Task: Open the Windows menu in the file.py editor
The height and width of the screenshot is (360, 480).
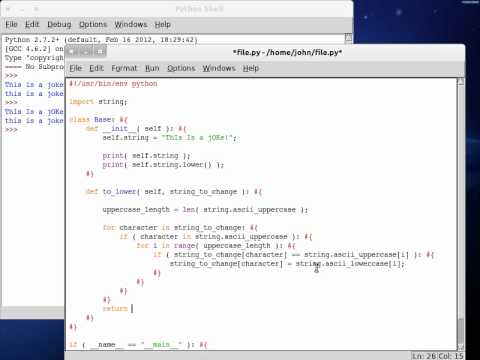Action: click(x=219, y=68)
